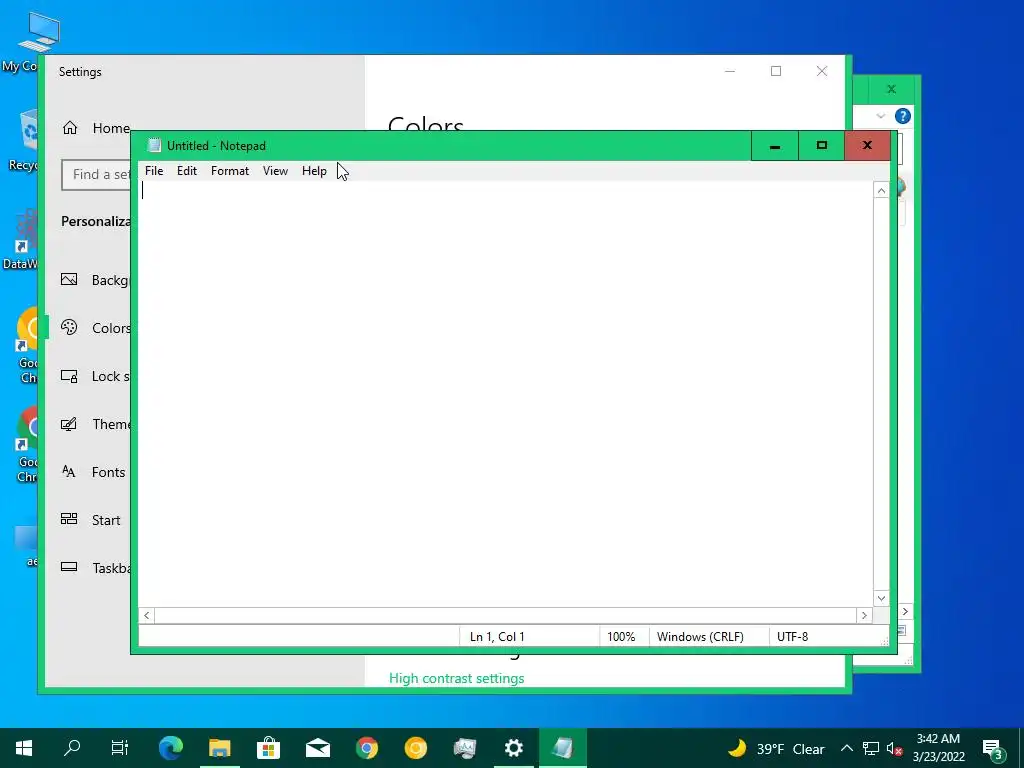Open Notepad's Help menu
The width and height of the screenshot is (1024, 768).
[x=314, y=171]
